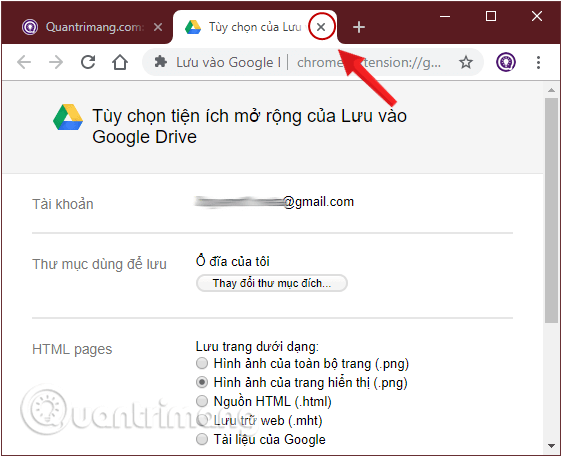Click the vertical scrollbar thumb
The height and width of the screenshot is (457, 562).
coord(551,210)
